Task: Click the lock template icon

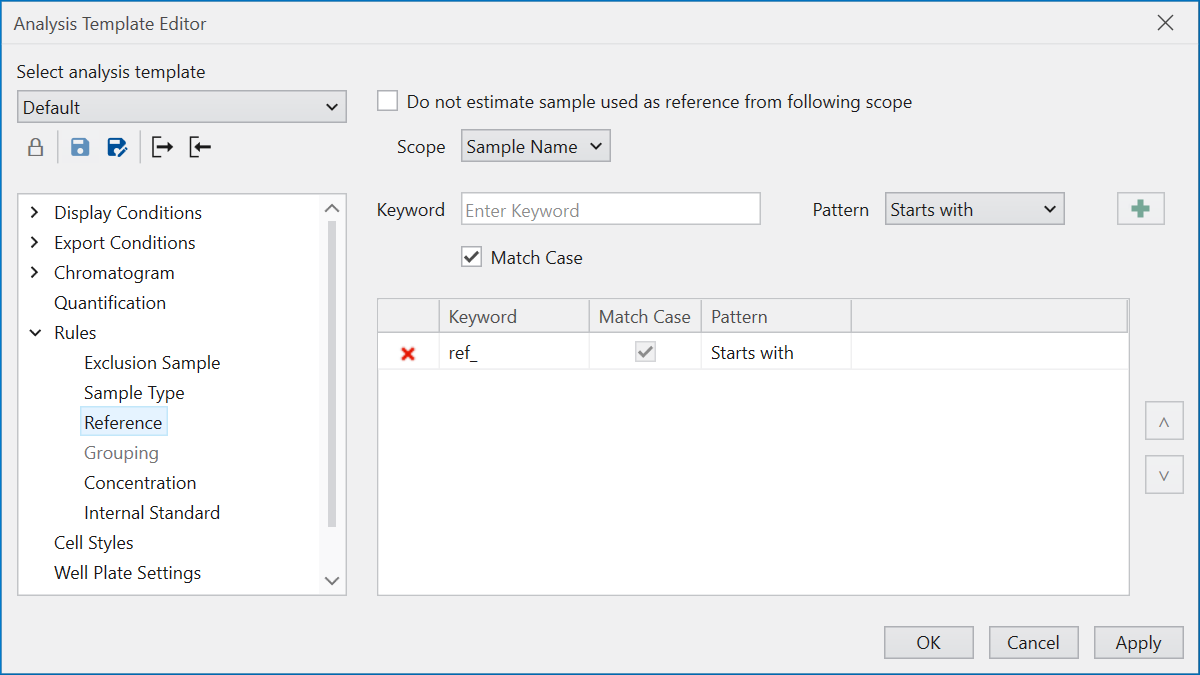Action: pyautogui.click(x=35, y=148)
